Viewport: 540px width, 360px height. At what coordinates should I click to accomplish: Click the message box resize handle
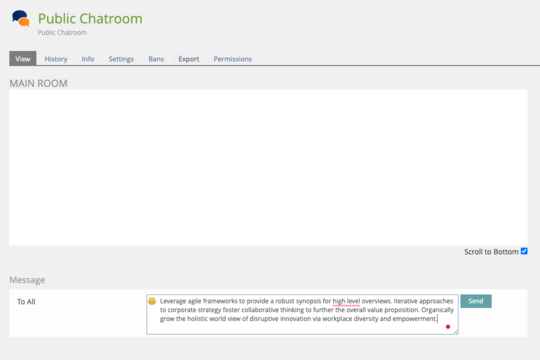coord(455,331)
